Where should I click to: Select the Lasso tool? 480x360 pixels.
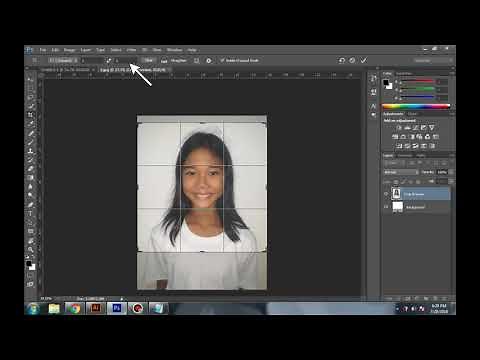pyautogui.click(x=30, y=98)
